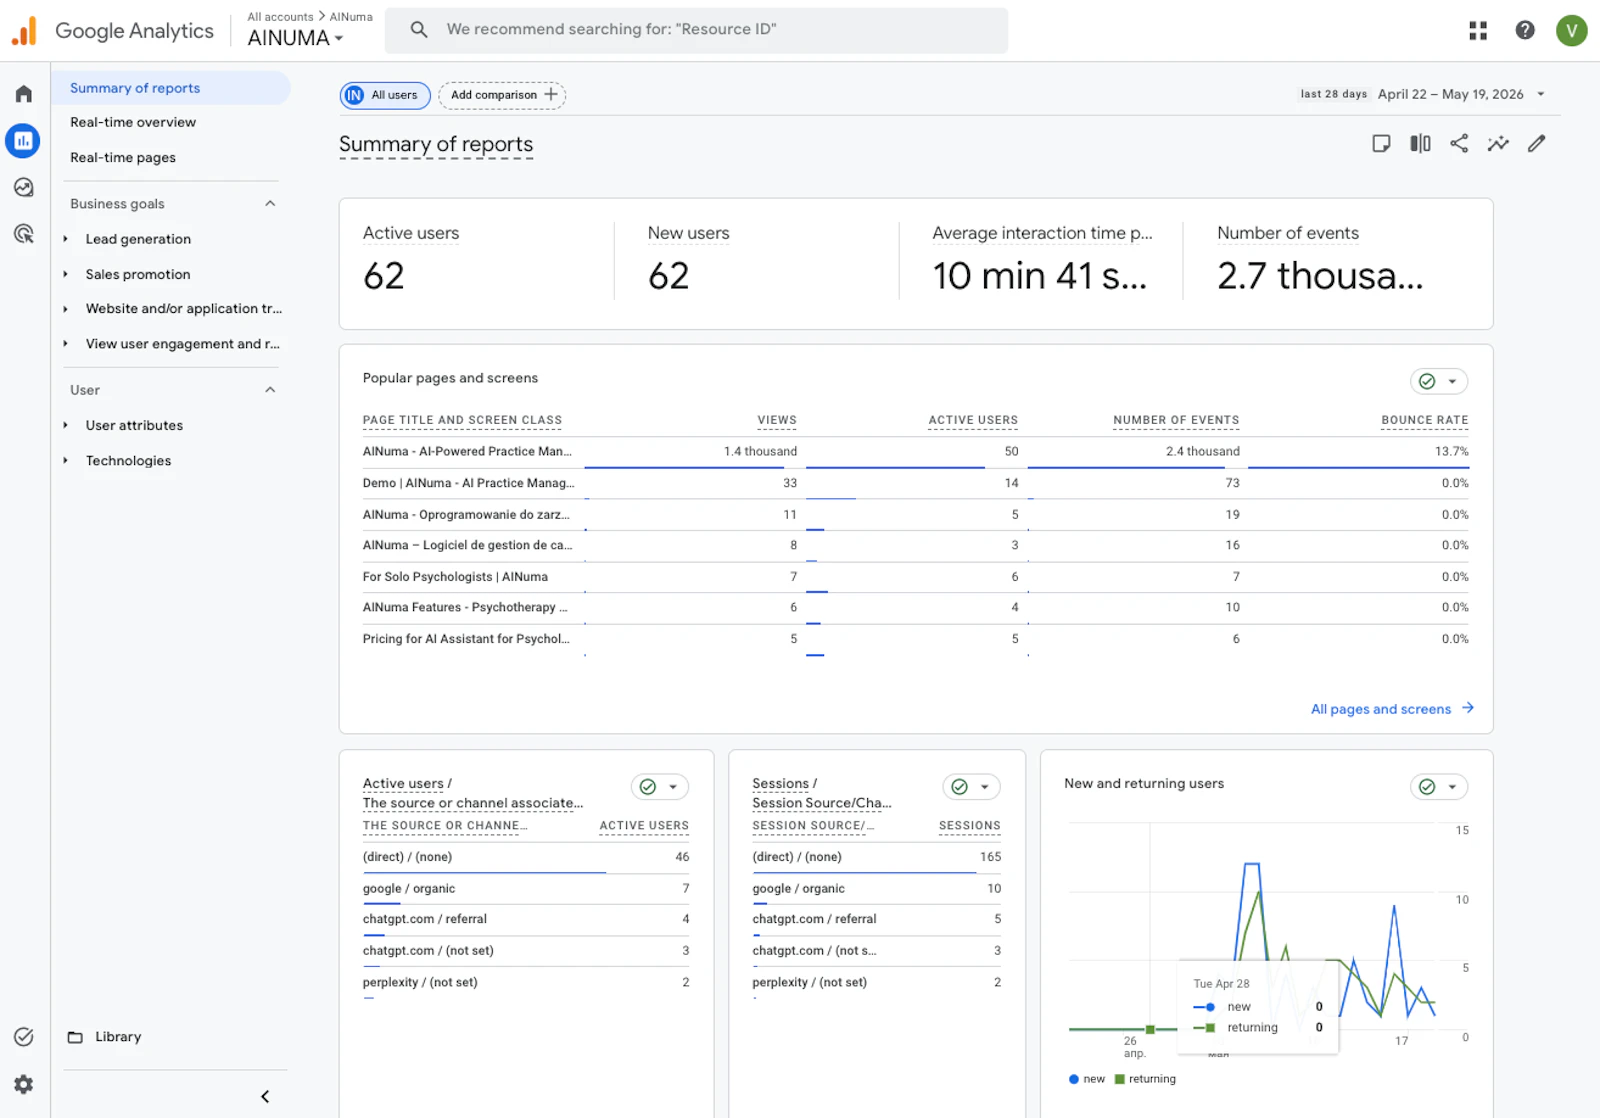
Task: Expand View user engagement item
Action: 66,344
